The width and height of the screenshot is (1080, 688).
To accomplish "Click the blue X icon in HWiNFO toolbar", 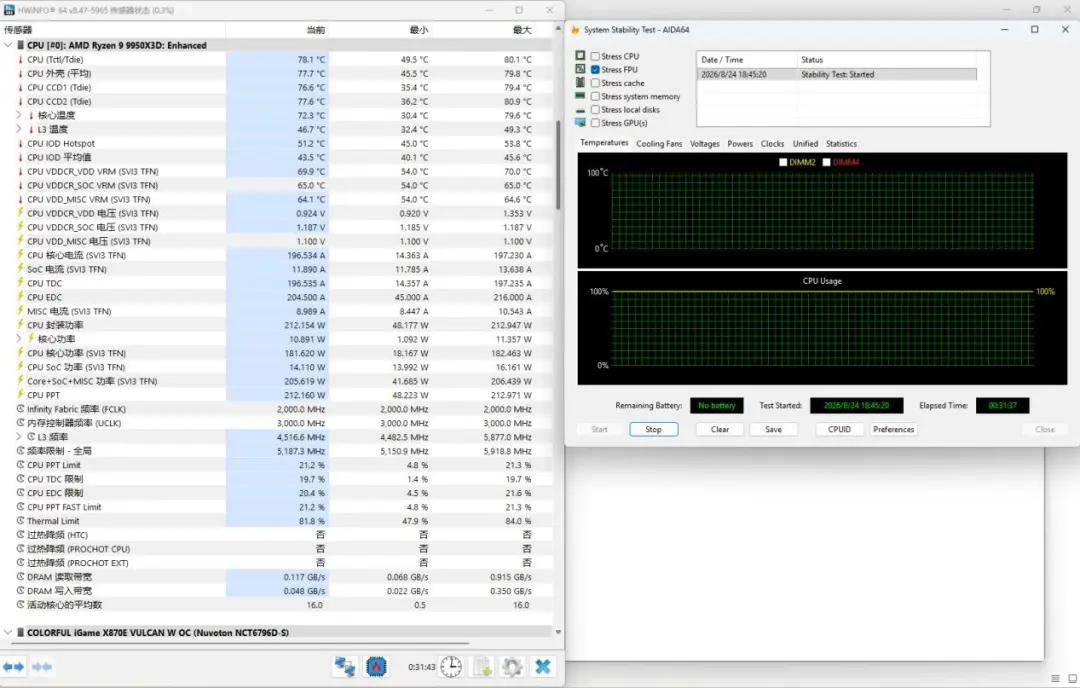I will tap(543, 667).
